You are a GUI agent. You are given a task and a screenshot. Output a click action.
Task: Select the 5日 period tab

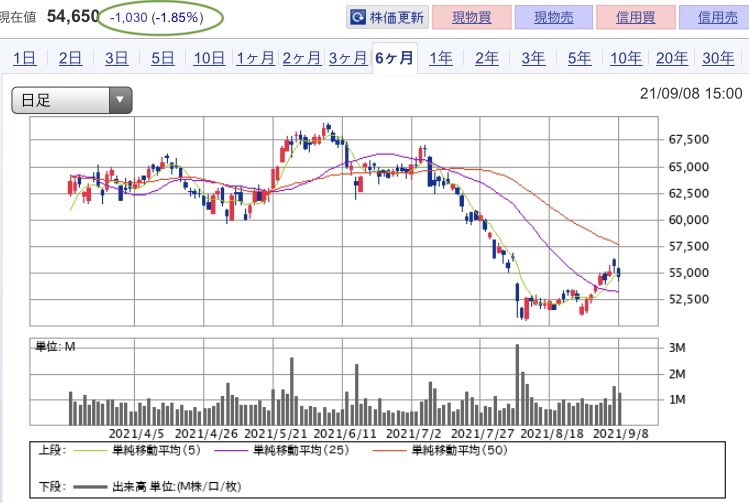coord(162,58)
